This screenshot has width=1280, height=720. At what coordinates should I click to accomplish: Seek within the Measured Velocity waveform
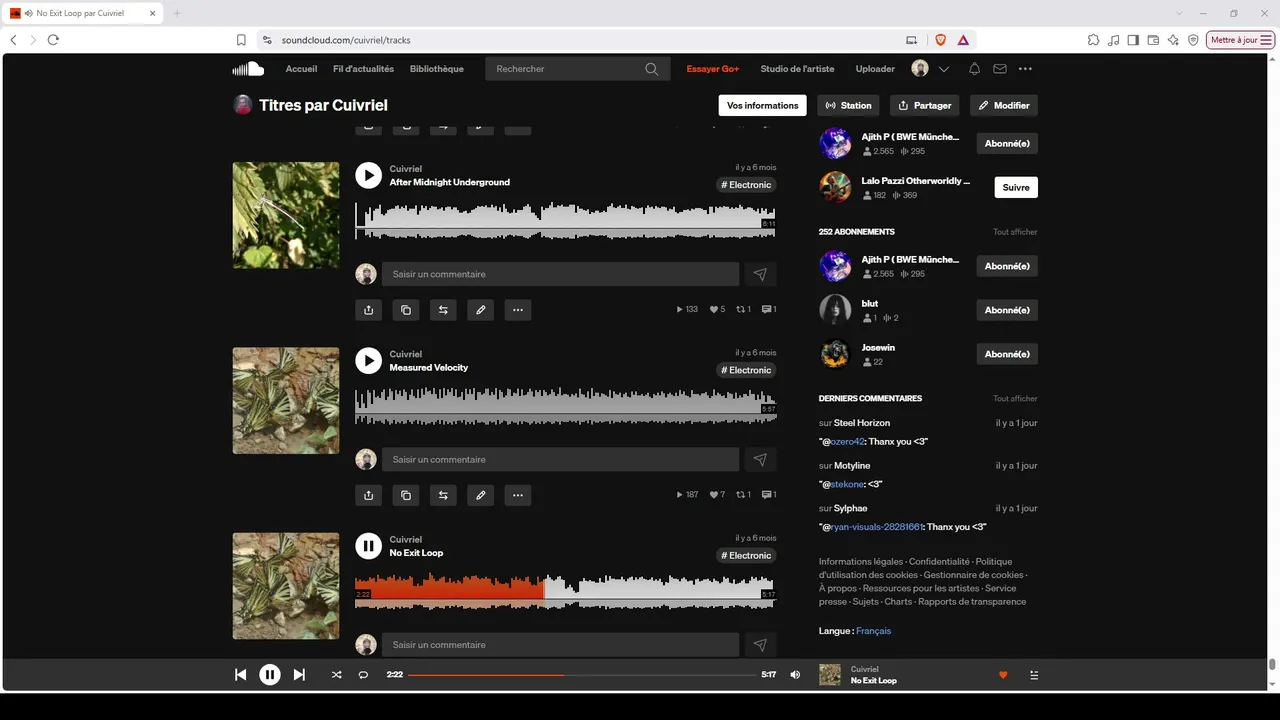point(566,406)
